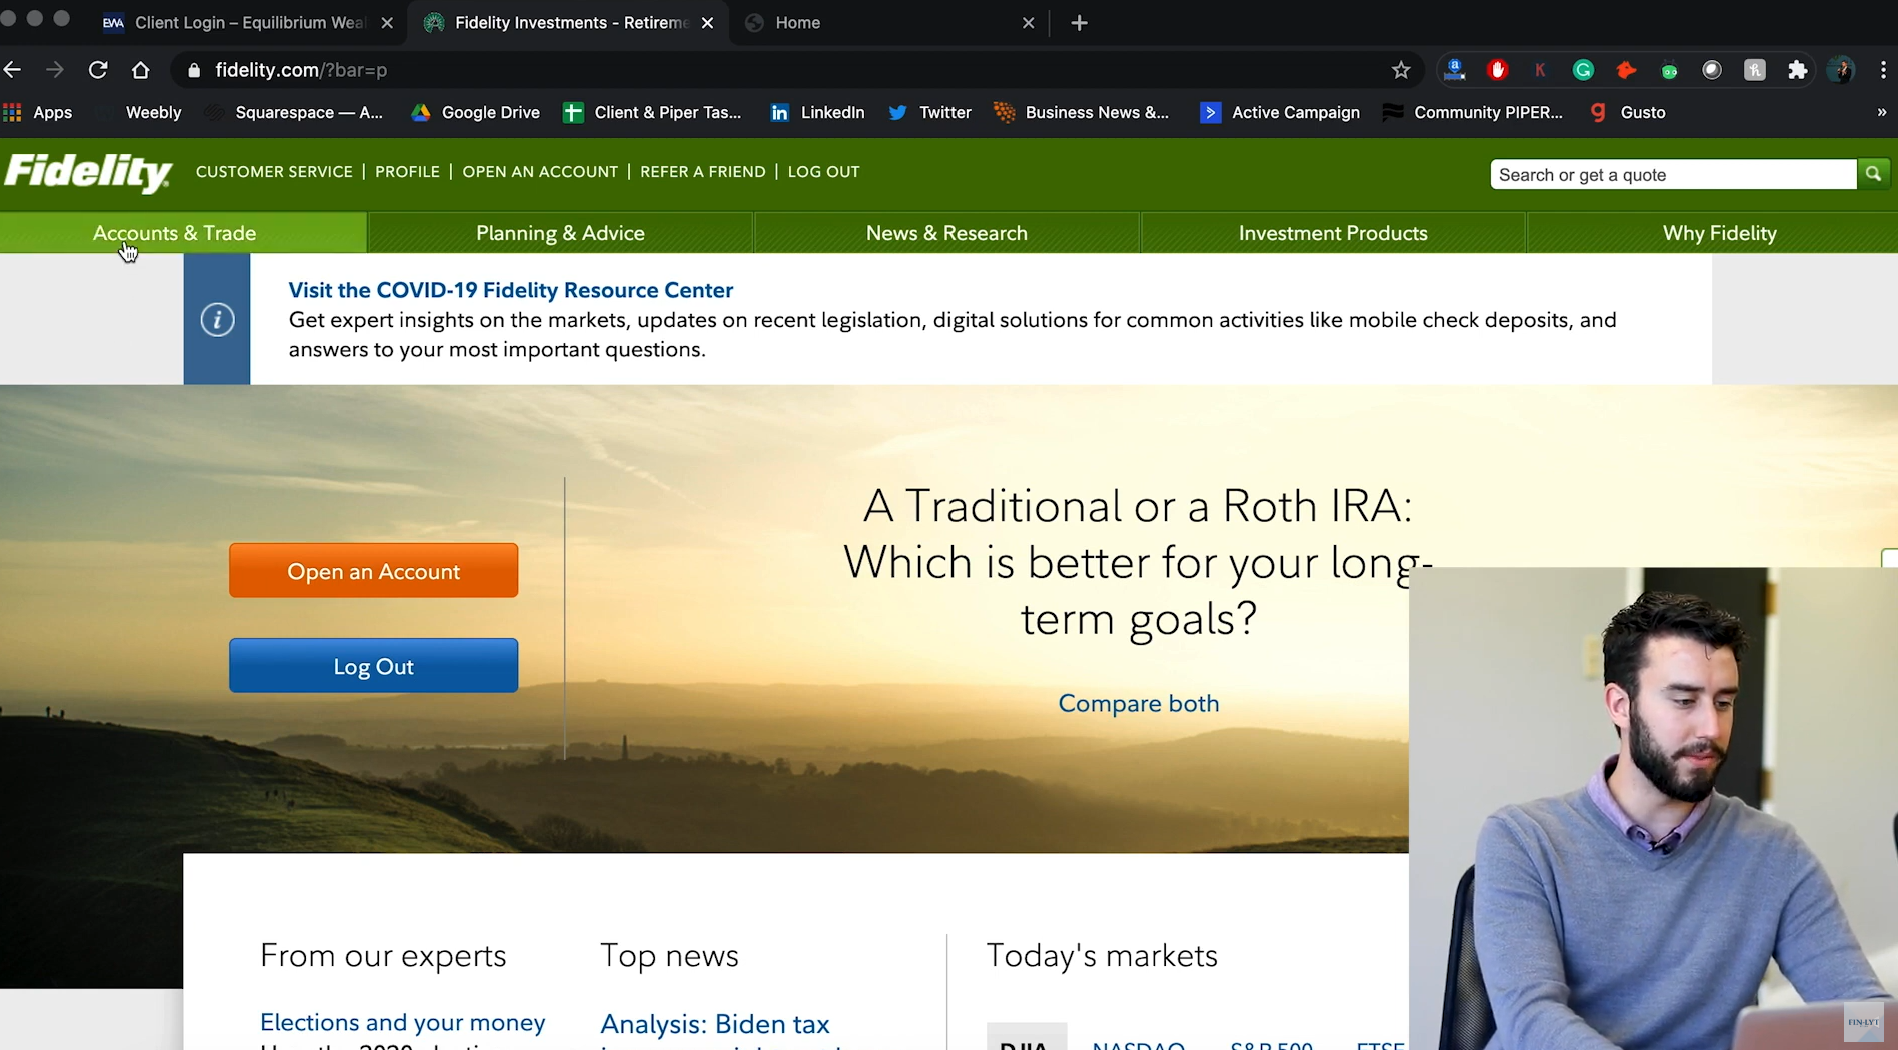The height and width of the screenshot is (1050, 1898).
Task: Expand the News & Research menu
Action: 946,233
